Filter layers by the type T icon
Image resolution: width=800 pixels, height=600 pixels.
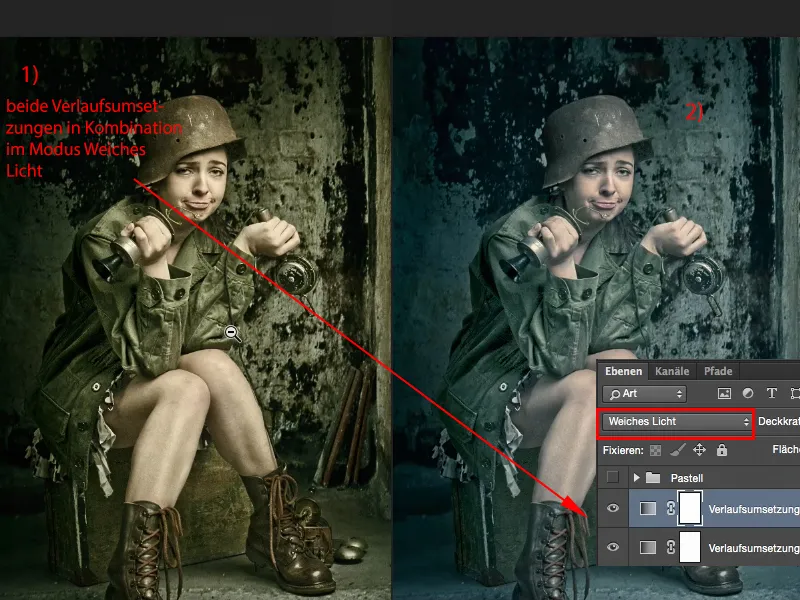click(772, 394)
